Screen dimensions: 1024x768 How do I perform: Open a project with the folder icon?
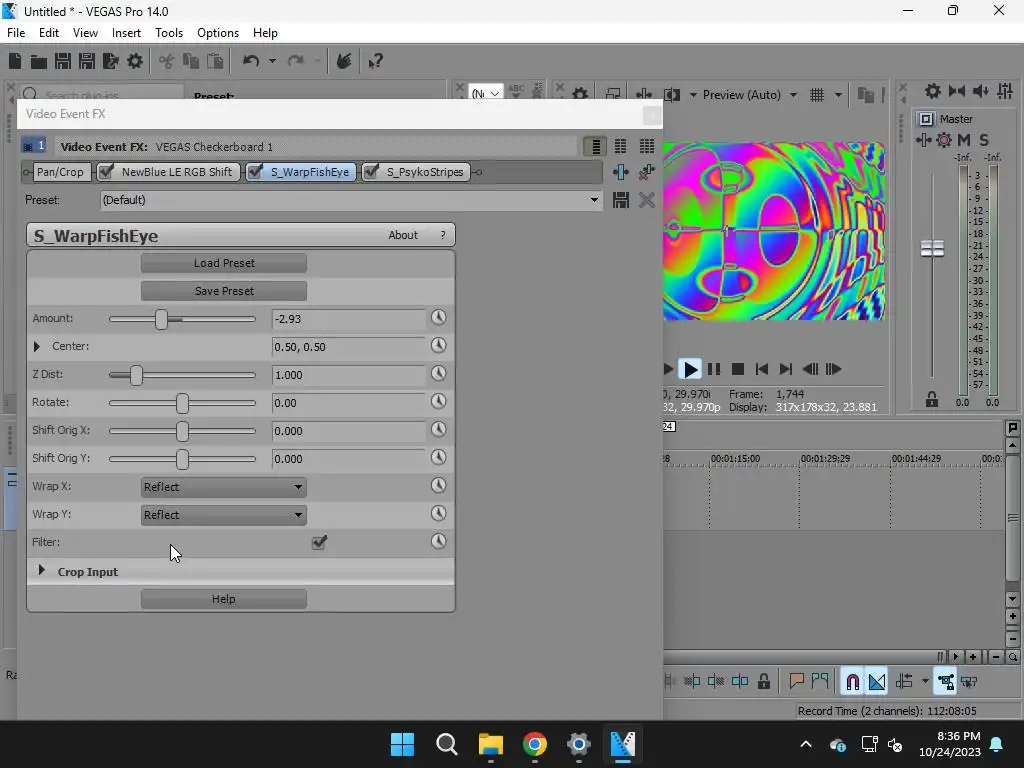(x=39, y=61)
